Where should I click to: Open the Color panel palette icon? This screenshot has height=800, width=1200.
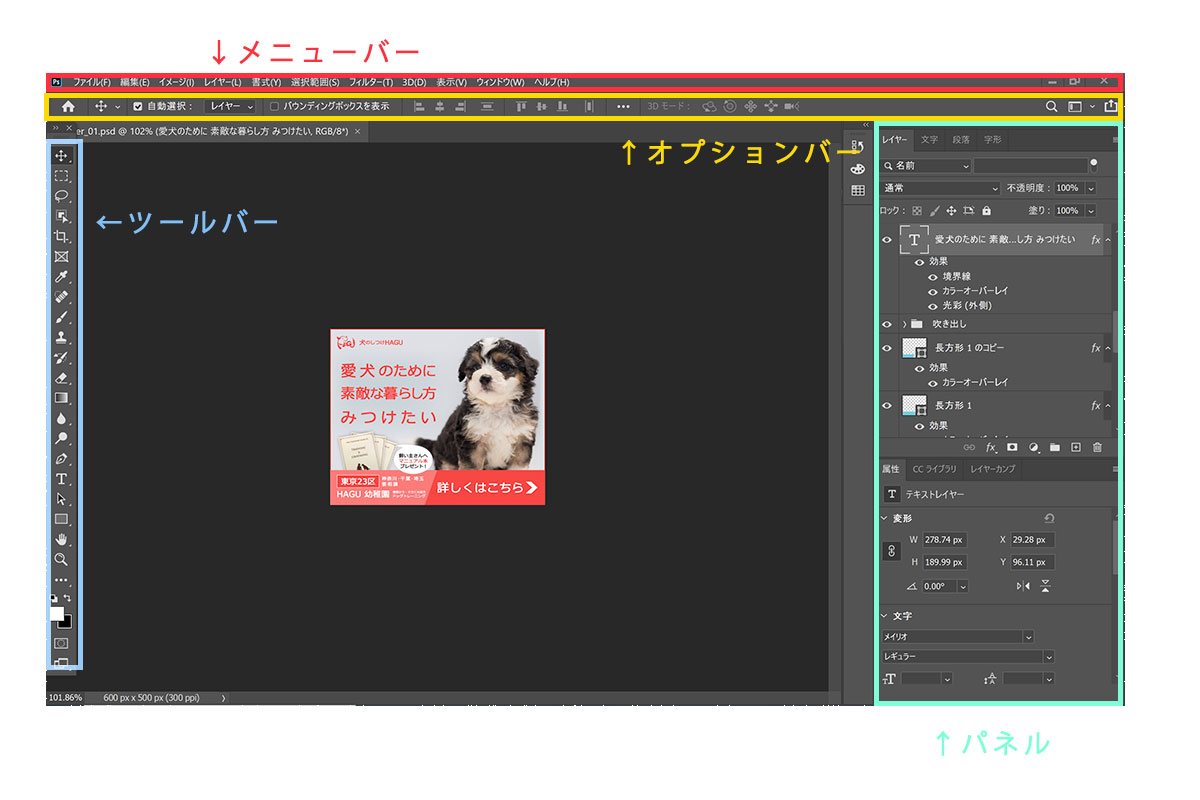coord(857,169)
